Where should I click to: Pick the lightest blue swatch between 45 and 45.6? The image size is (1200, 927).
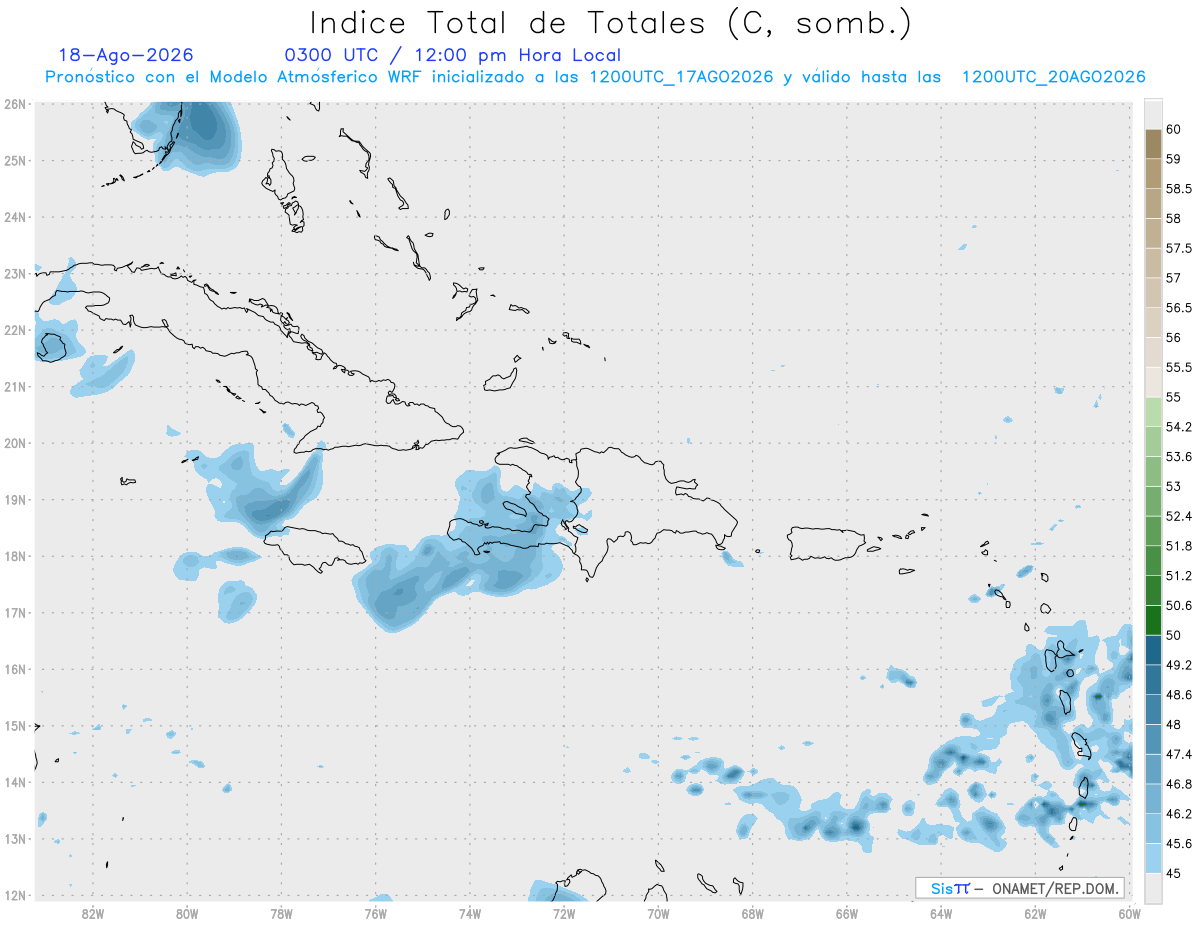click(1153, 858)
